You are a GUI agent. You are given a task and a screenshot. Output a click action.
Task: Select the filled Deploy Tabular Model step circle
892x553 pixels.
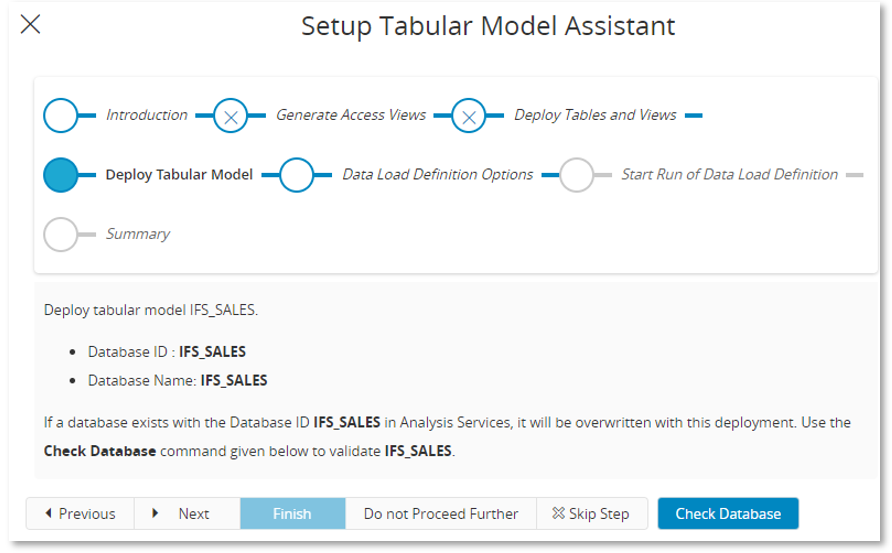61,175
